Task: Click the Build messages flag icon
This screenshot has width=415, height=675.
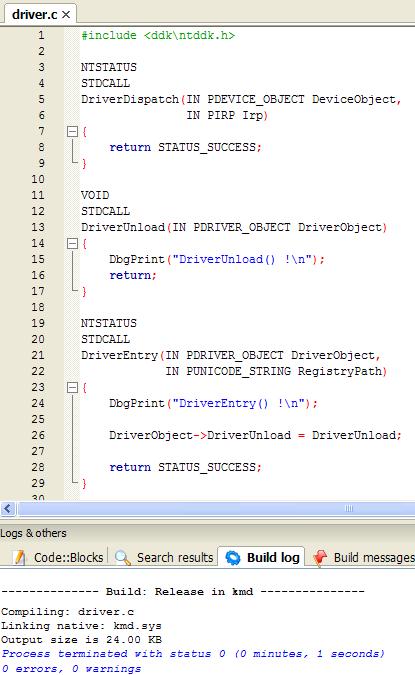Action: [320, 557]
